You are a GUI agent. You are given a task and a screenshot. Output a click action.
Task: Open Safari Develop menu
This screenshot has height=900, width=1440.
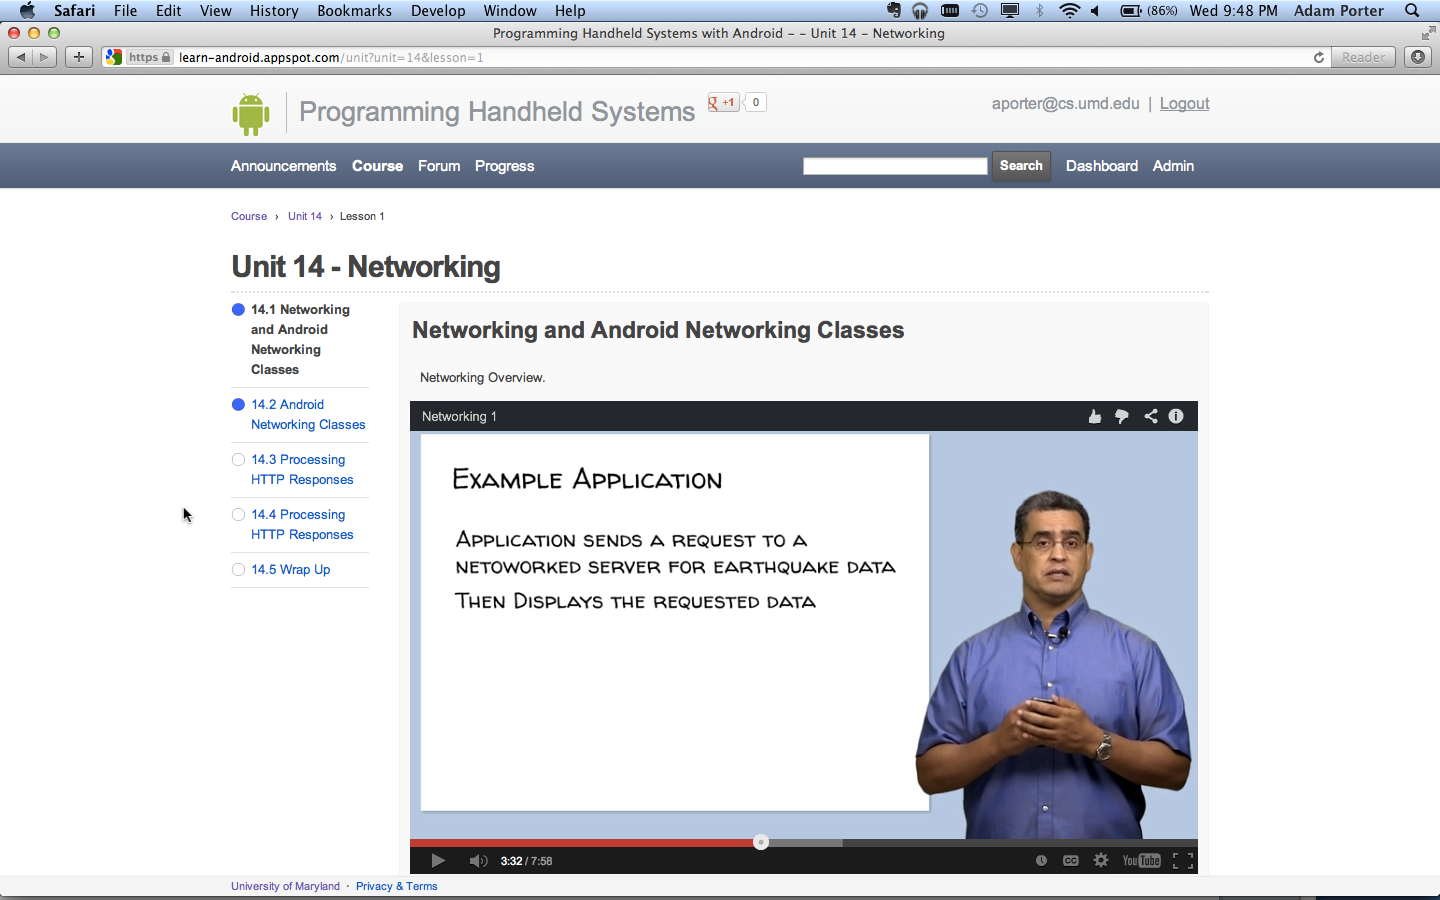pos(438,11)
